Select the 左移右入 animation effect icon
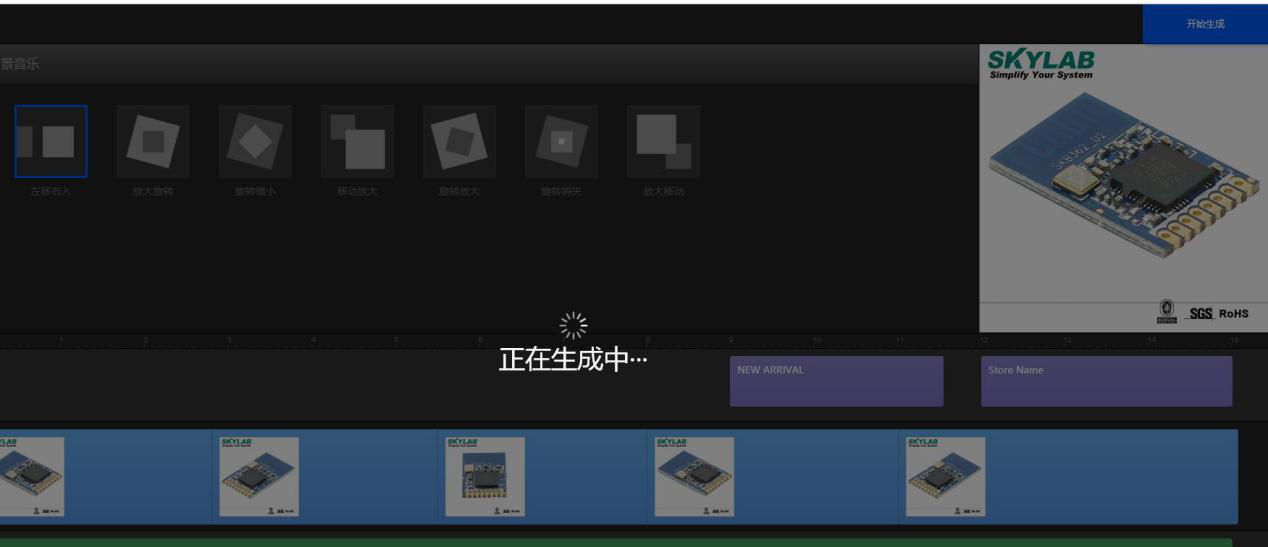The height and width of the screenshot is (547, 1268). pos(51,142)
